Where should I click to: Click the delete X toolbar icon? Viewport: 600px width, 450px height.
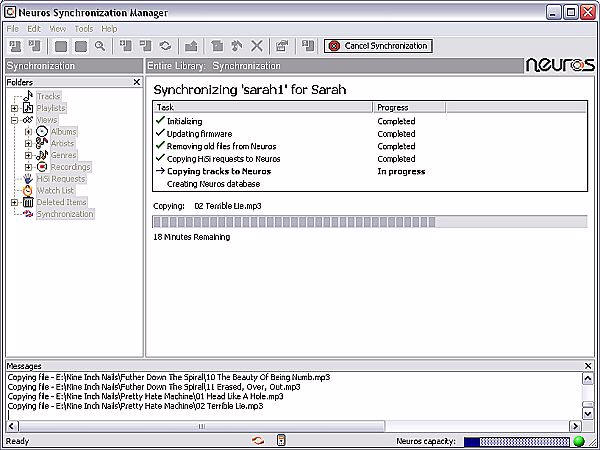(x=257, y=46)
